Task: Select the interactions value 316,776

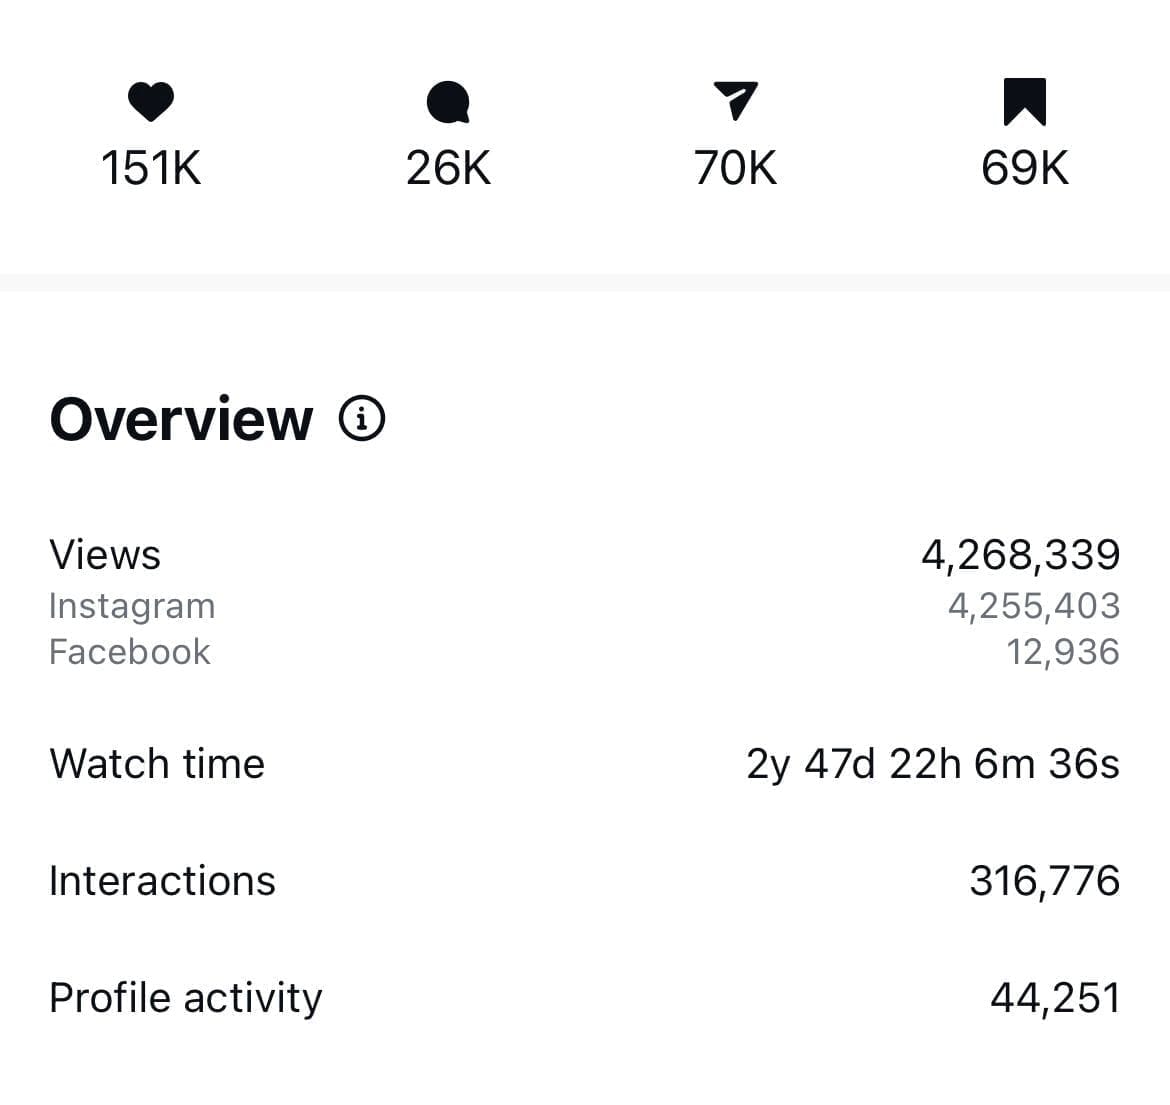Action: (x=1044, y=881)
